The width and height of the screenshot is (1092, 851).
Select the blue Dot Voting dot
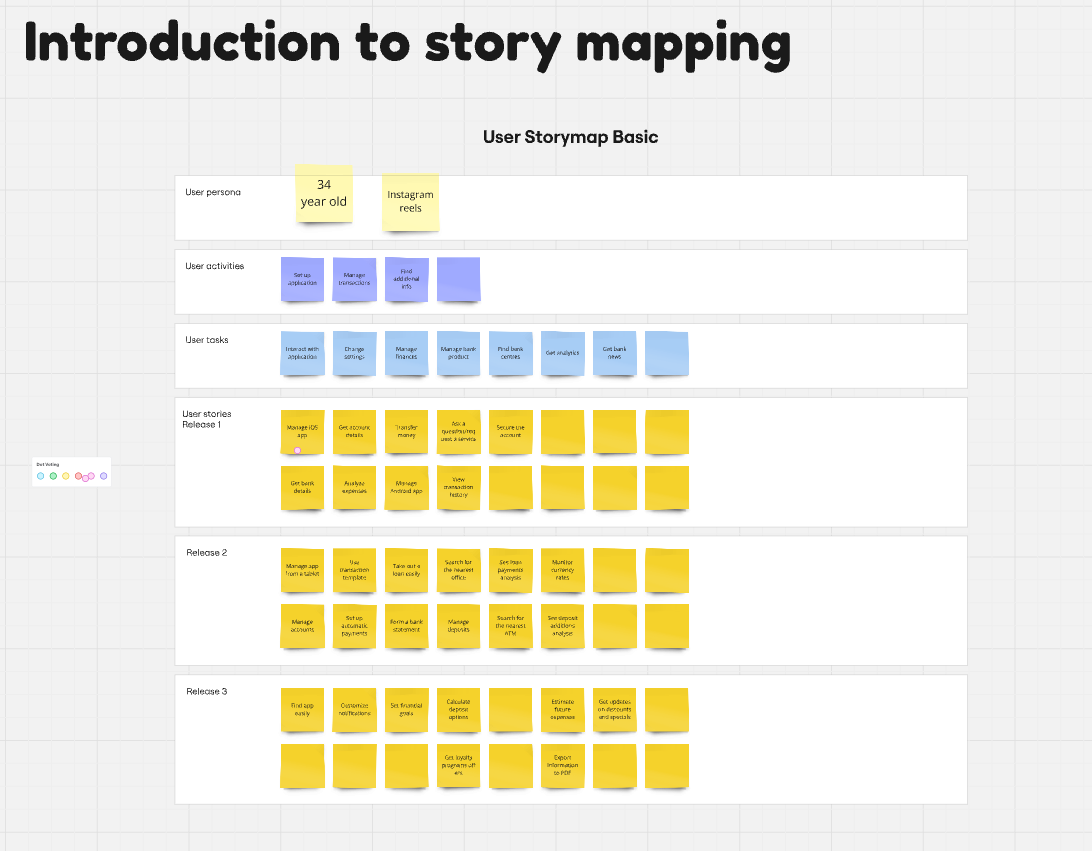click(41, 476)
